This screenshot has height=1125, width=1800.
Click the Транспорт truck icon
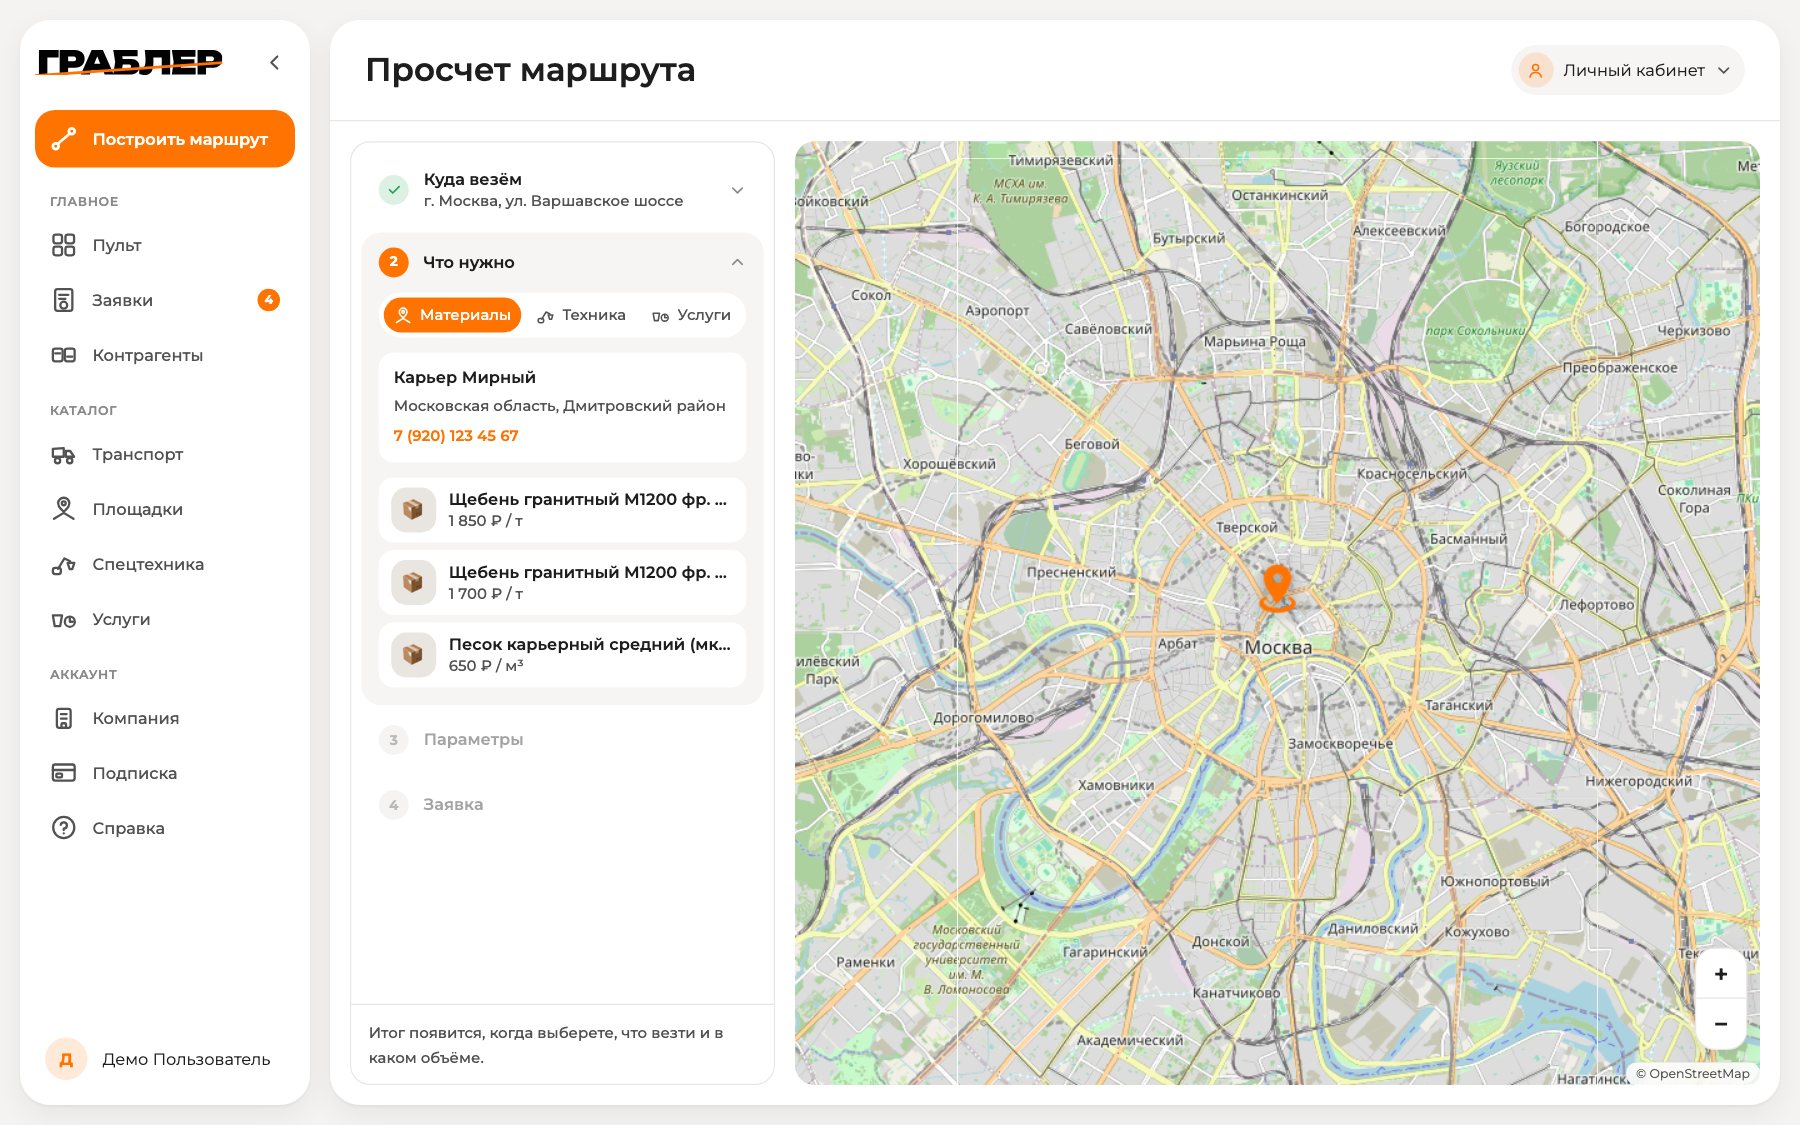coord(63,455)
